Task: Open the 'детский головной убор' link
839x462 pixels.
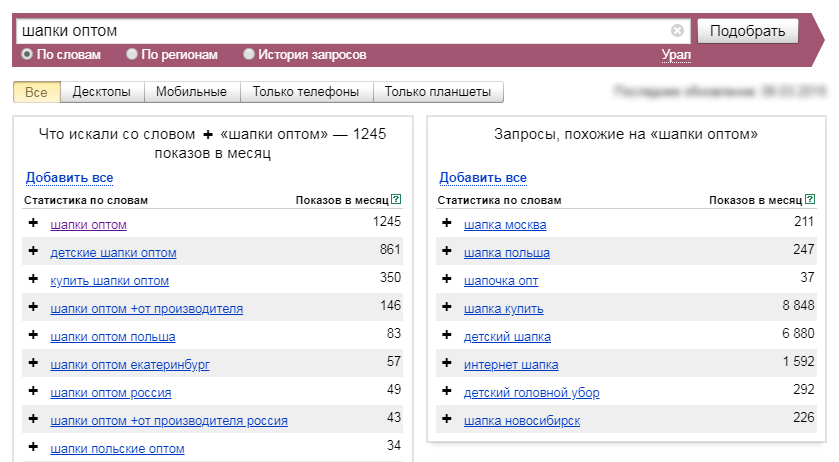Action: tap(531, 392)
